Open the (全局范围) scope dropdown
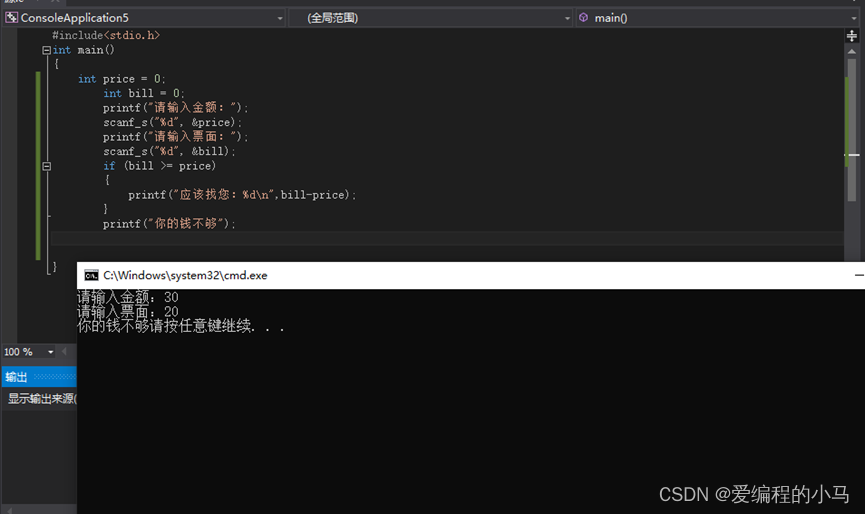The height and width of the screenshot is (514, 865). click(x=567, y=18)
